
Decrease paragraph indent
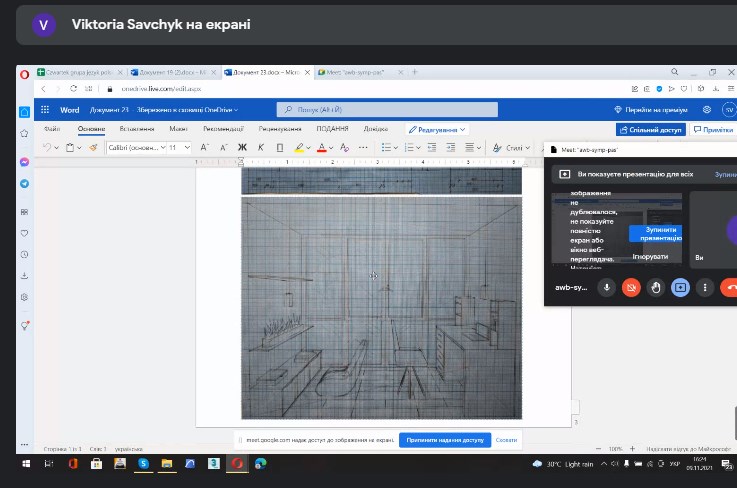tap(432, 148)
